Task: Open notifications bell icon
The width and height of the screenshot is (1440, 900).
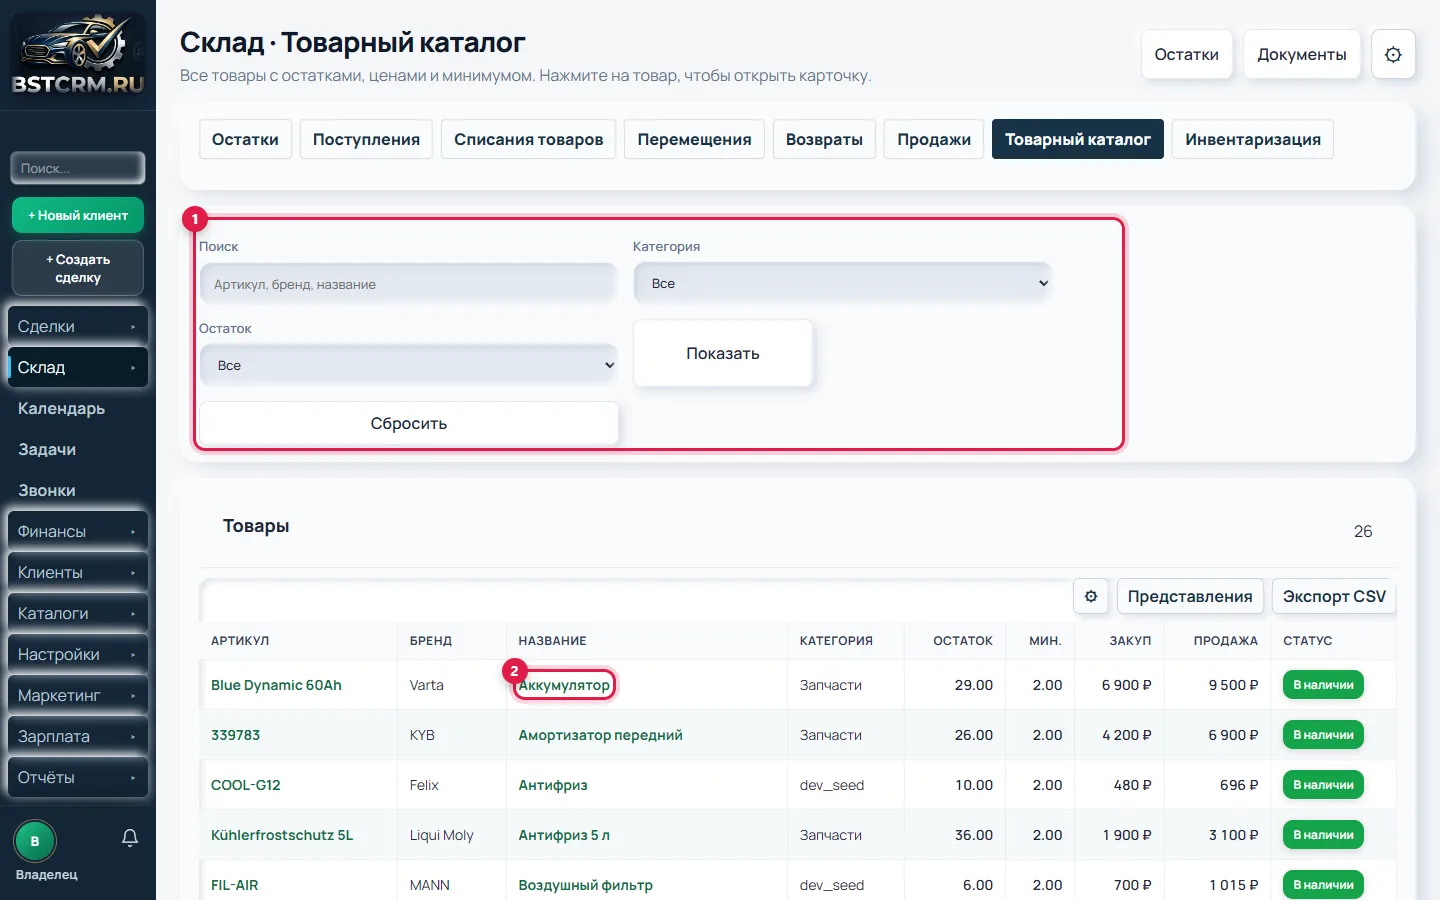Action: click(x=130, y=838)
